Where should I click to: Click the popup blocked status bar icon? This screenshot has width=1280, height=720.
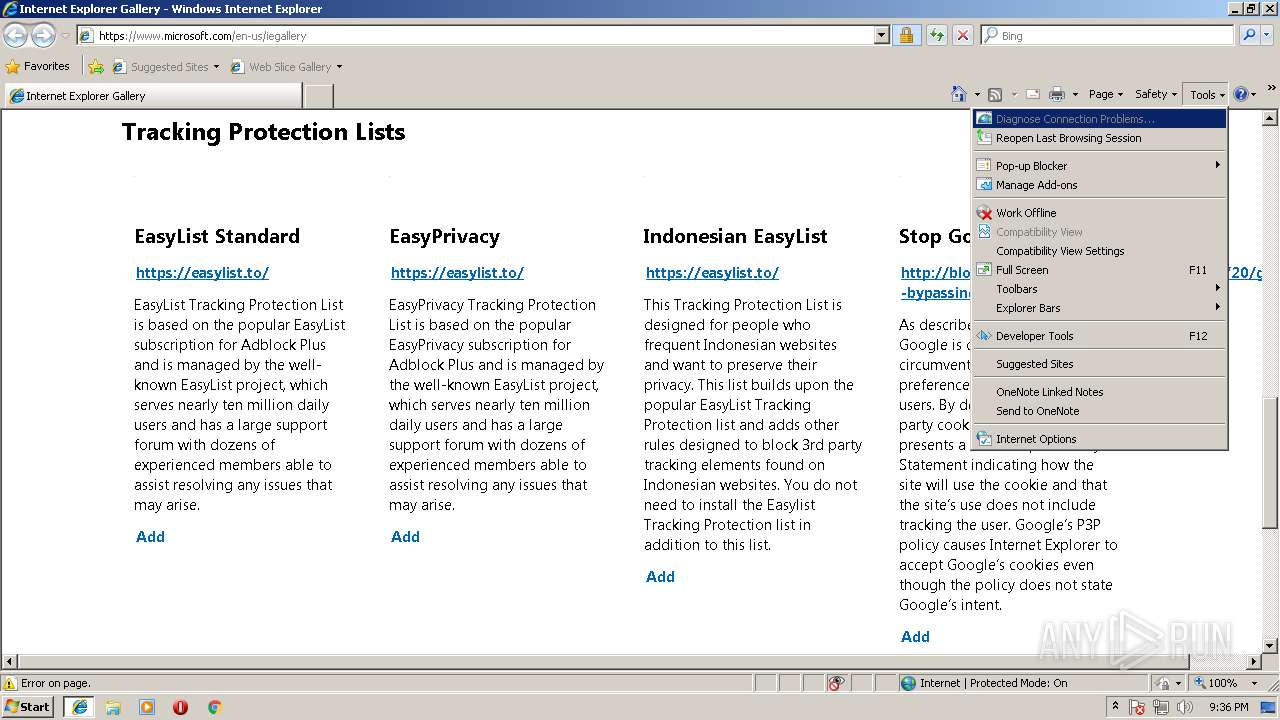pyautogui.click(x=836, y=683)
